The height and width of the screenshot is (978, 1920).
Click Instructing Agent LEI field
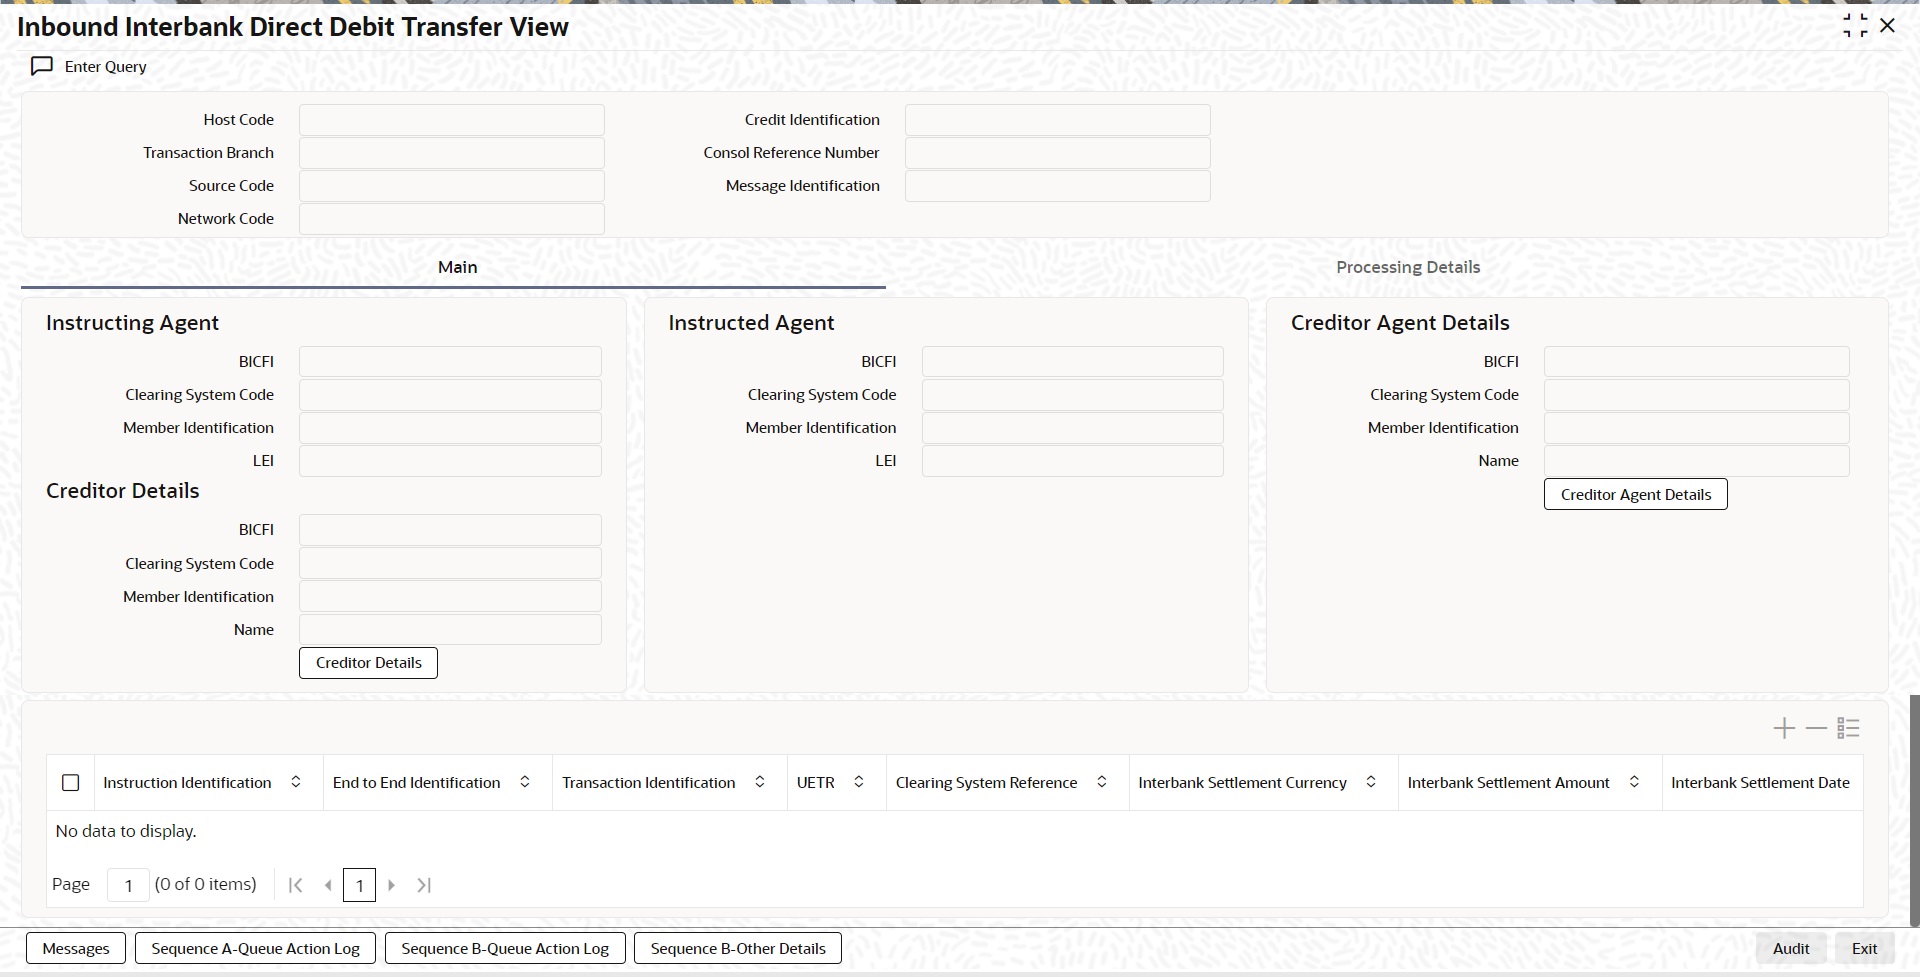(x=450, y=461)
